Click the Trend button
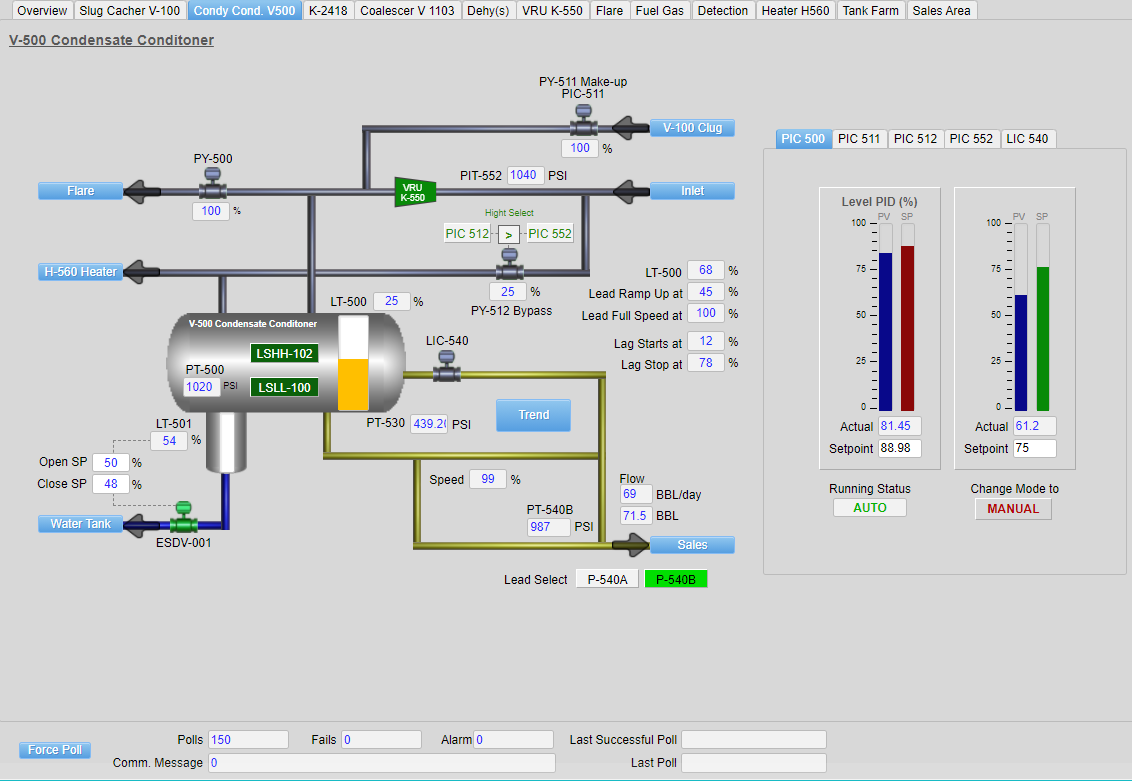The height and width of the screenshot is (781, 1132). click(534, 415)
